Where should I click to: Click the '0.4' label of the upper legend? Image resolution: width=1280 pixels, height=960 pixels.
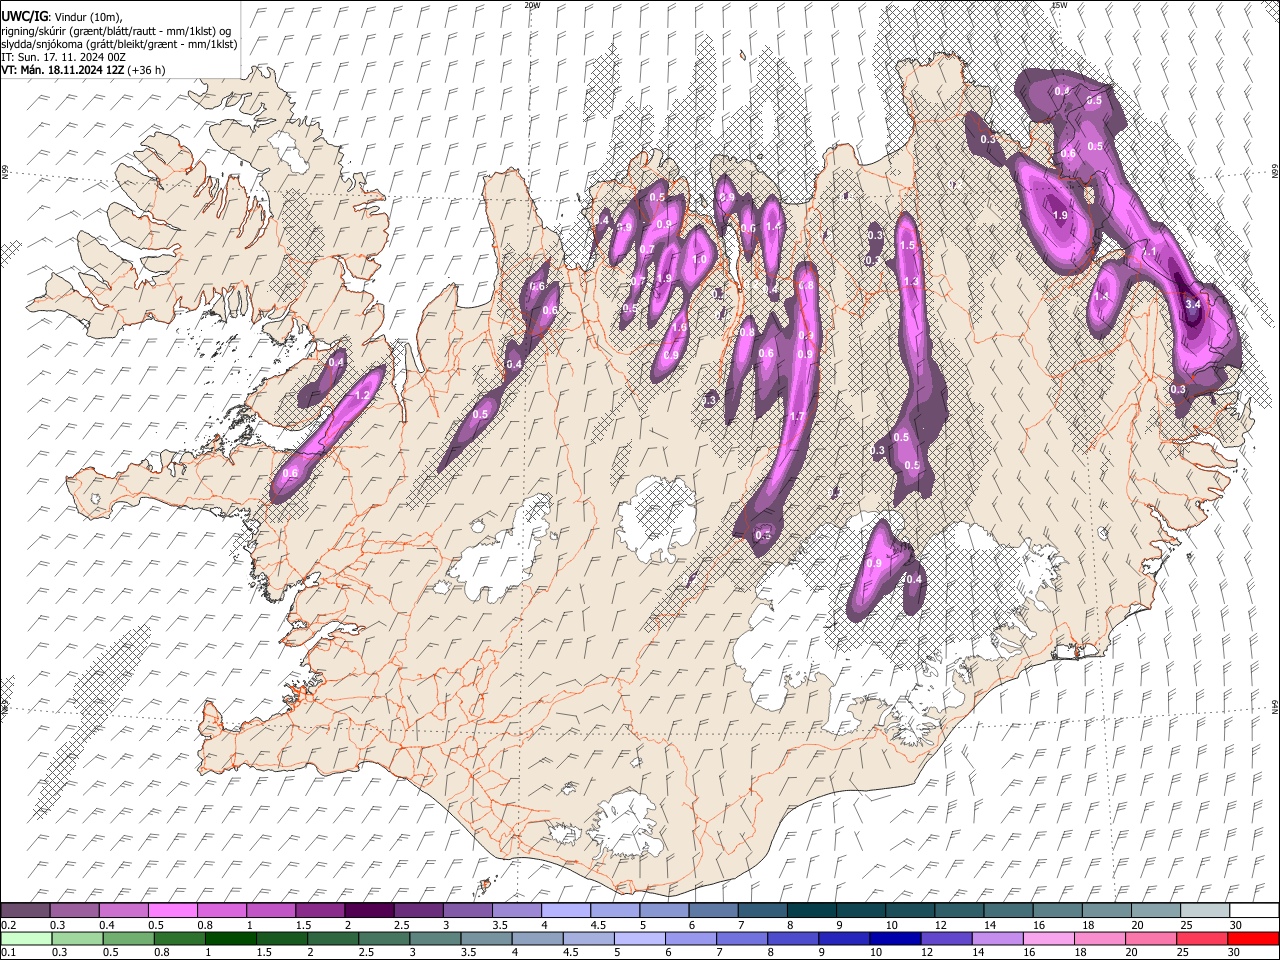coord(107,925)
